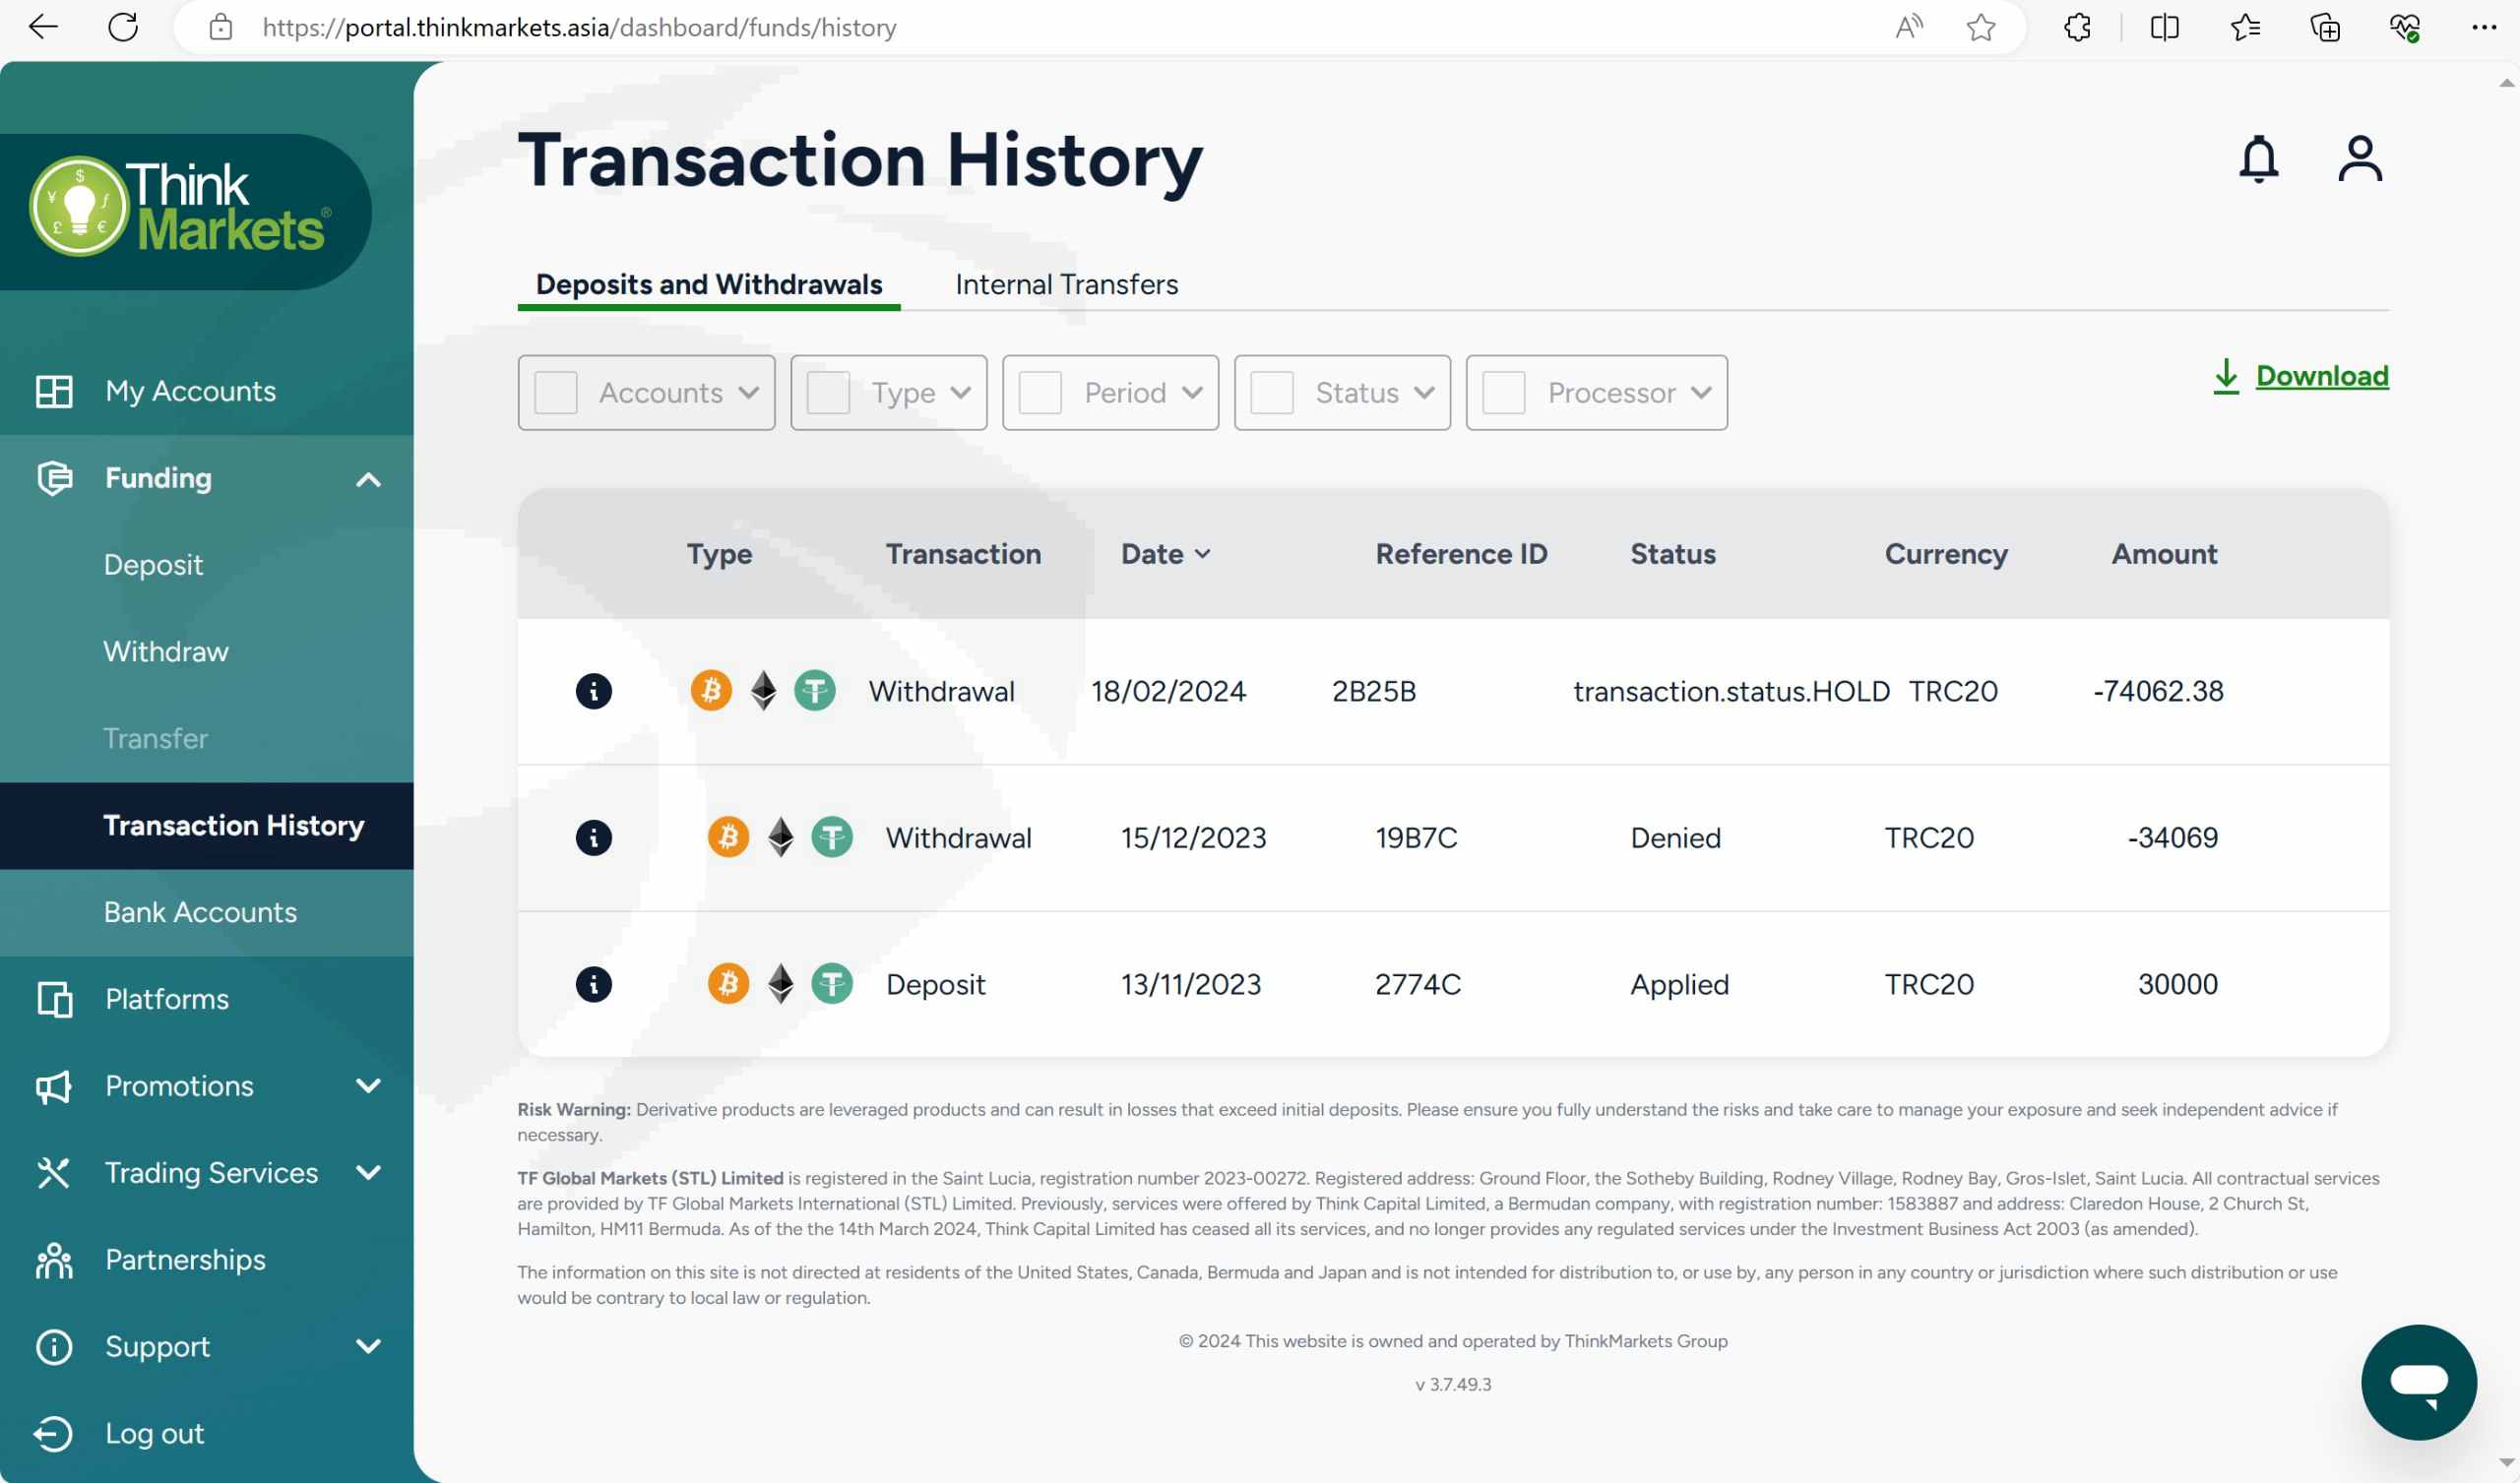Sort transactions by the Date column

(x=1165, y=554)
